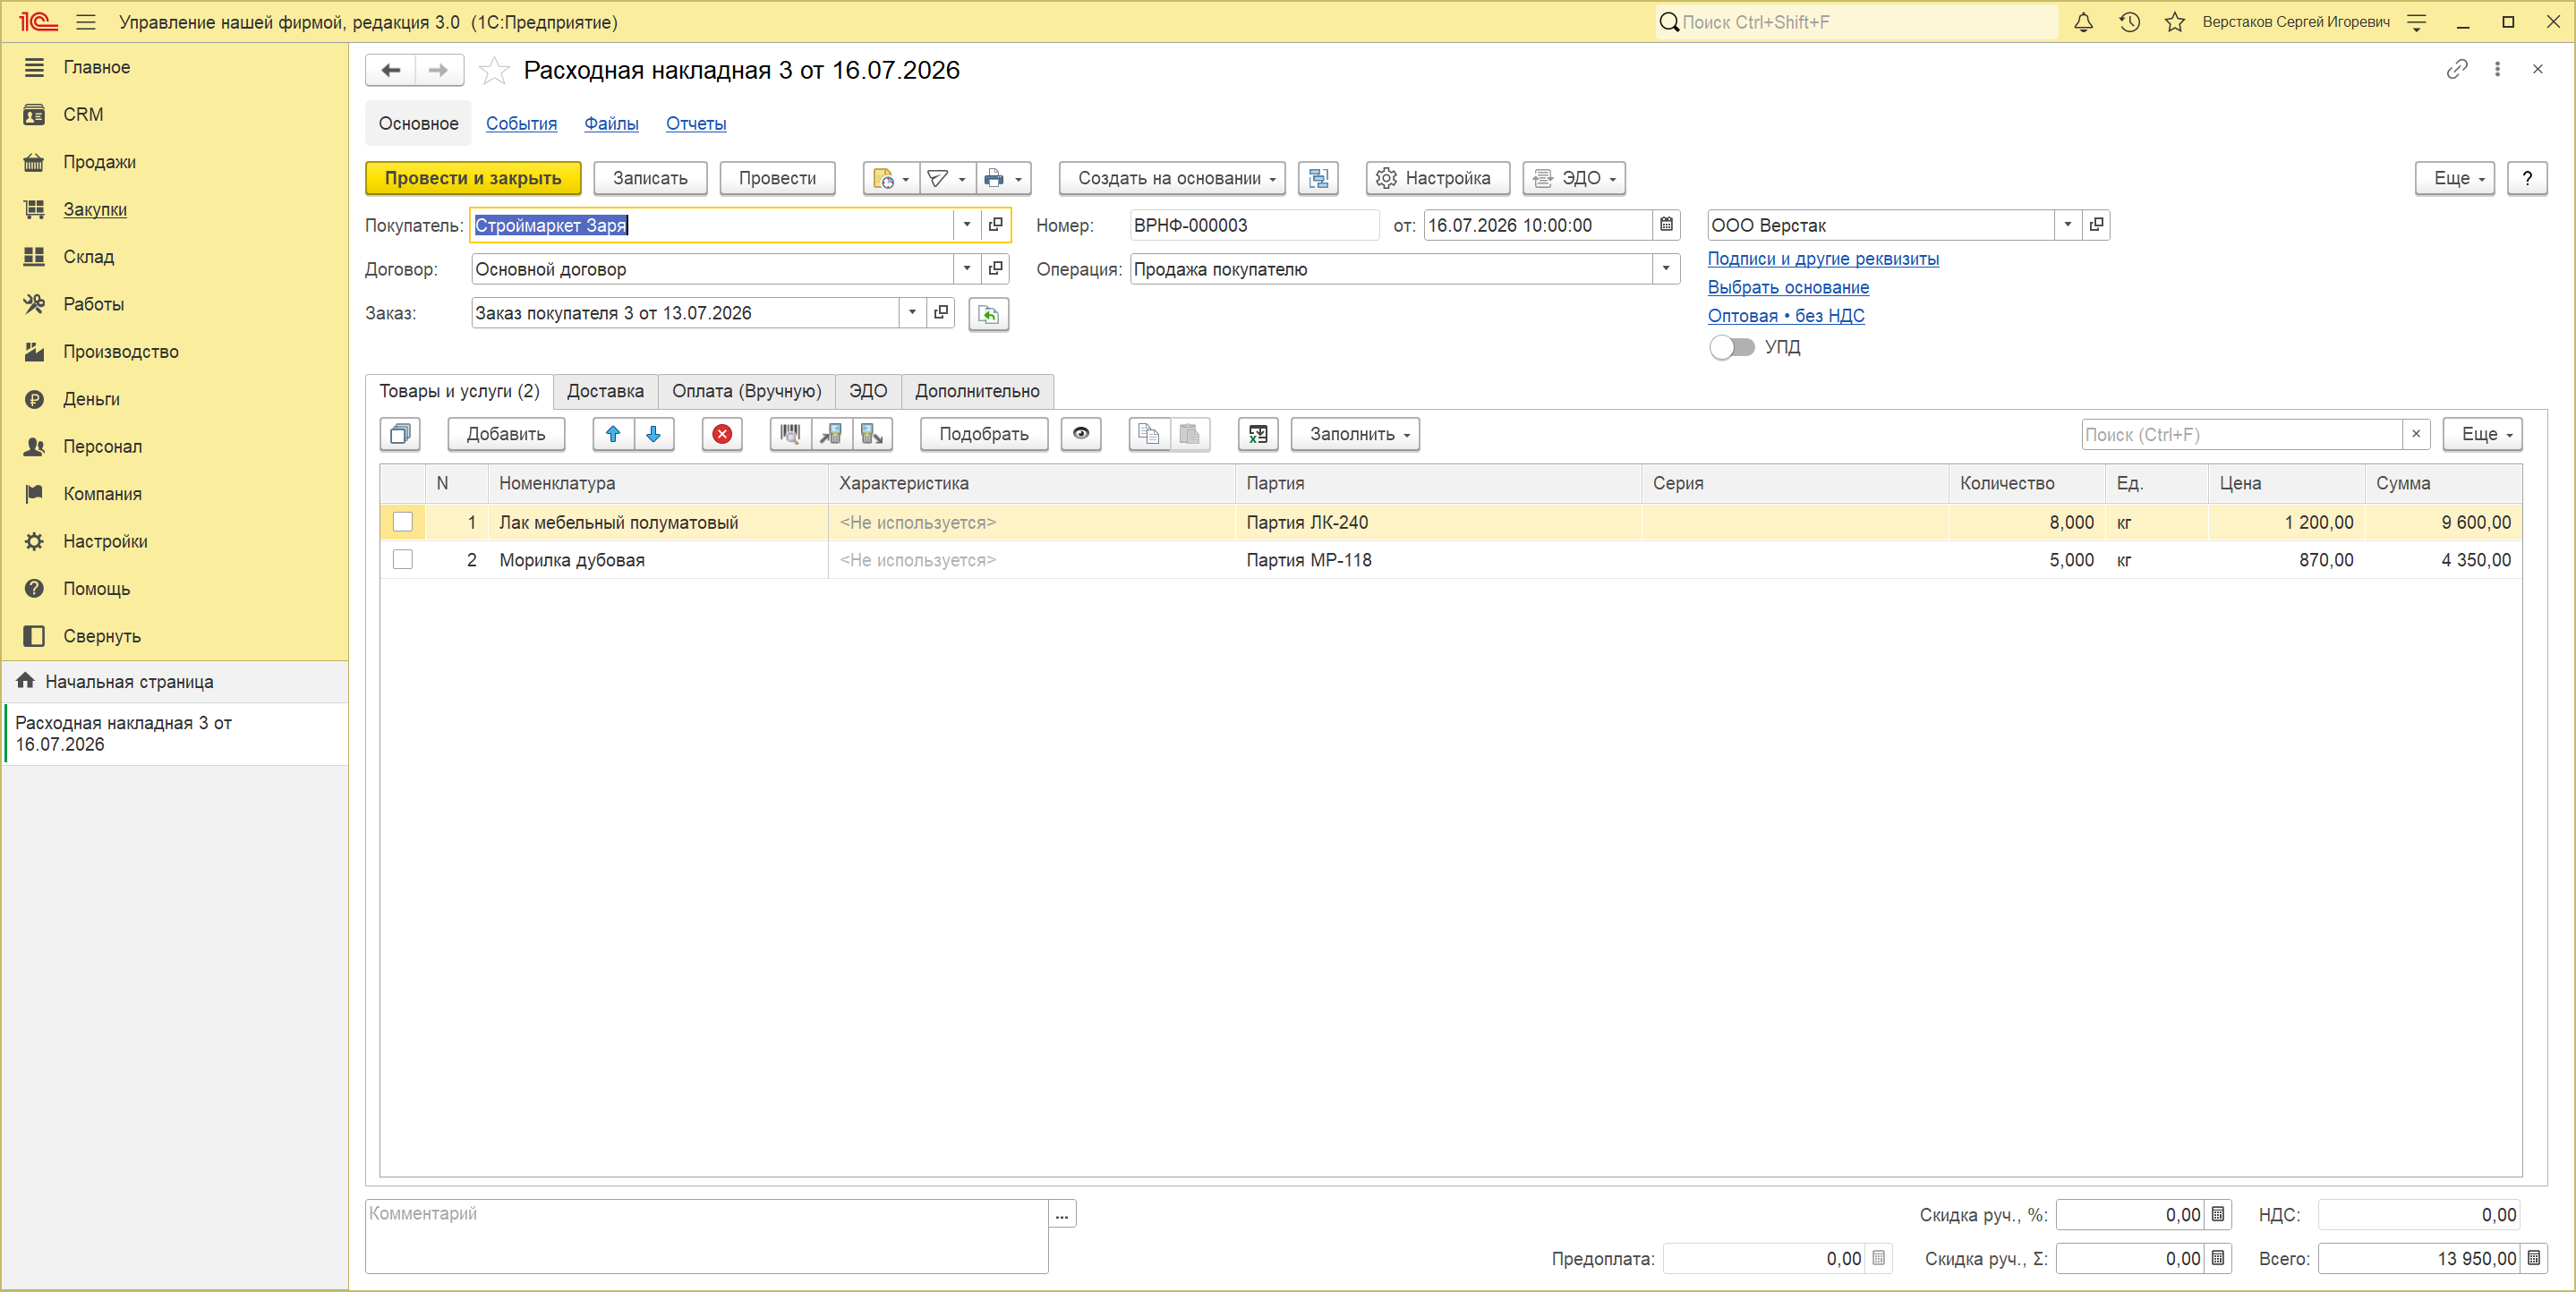The height and width of the screenshot is (1292, 2576).
Task: Click the Комментарий text field
Action: 707,1237
